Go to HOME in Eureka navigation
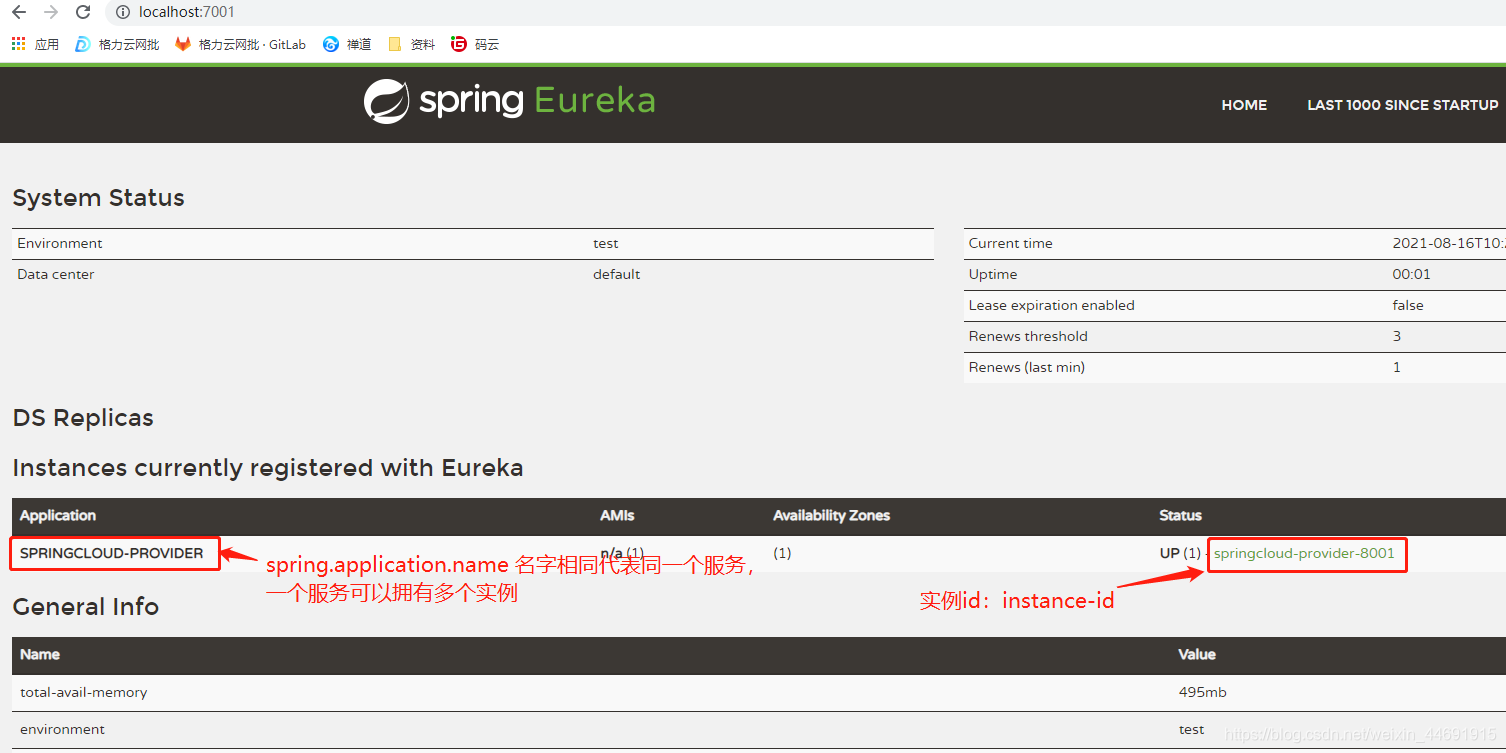Screen dimensions: 1506x753 pyautogui.click(x=1244, y=105)
